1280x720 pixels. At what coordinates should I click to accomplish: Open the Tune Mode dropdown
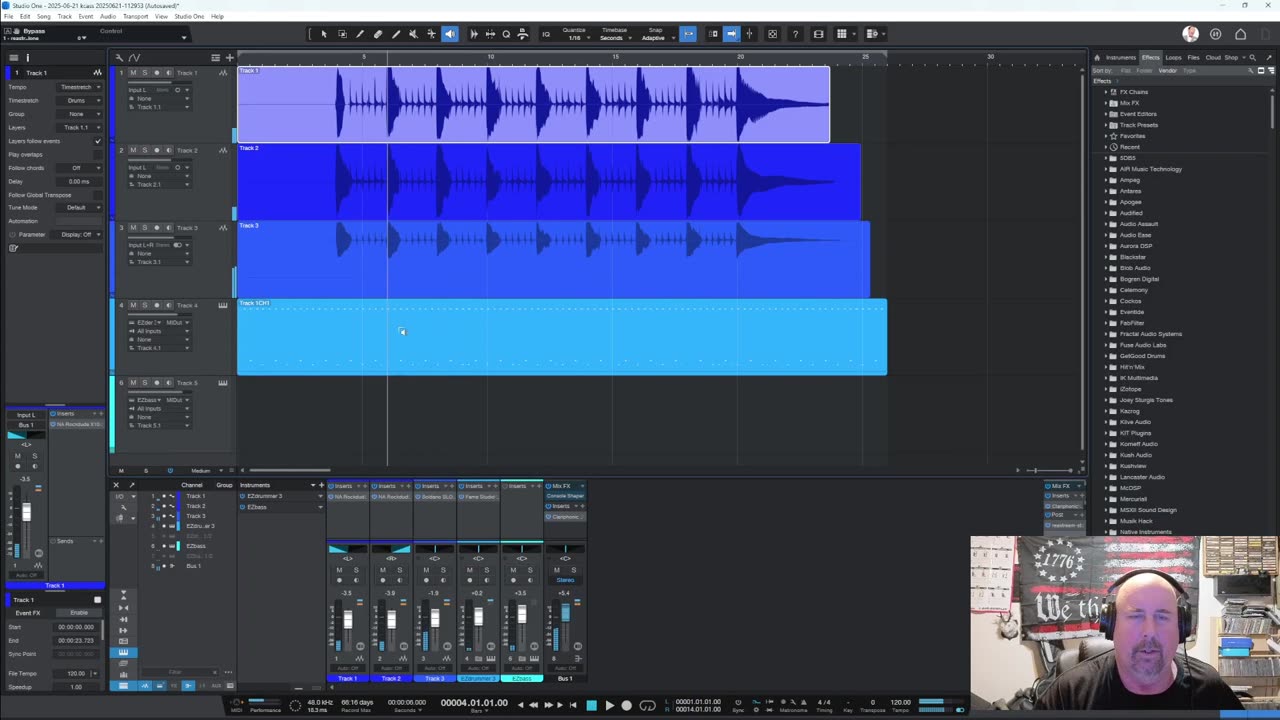pos(81,207)
